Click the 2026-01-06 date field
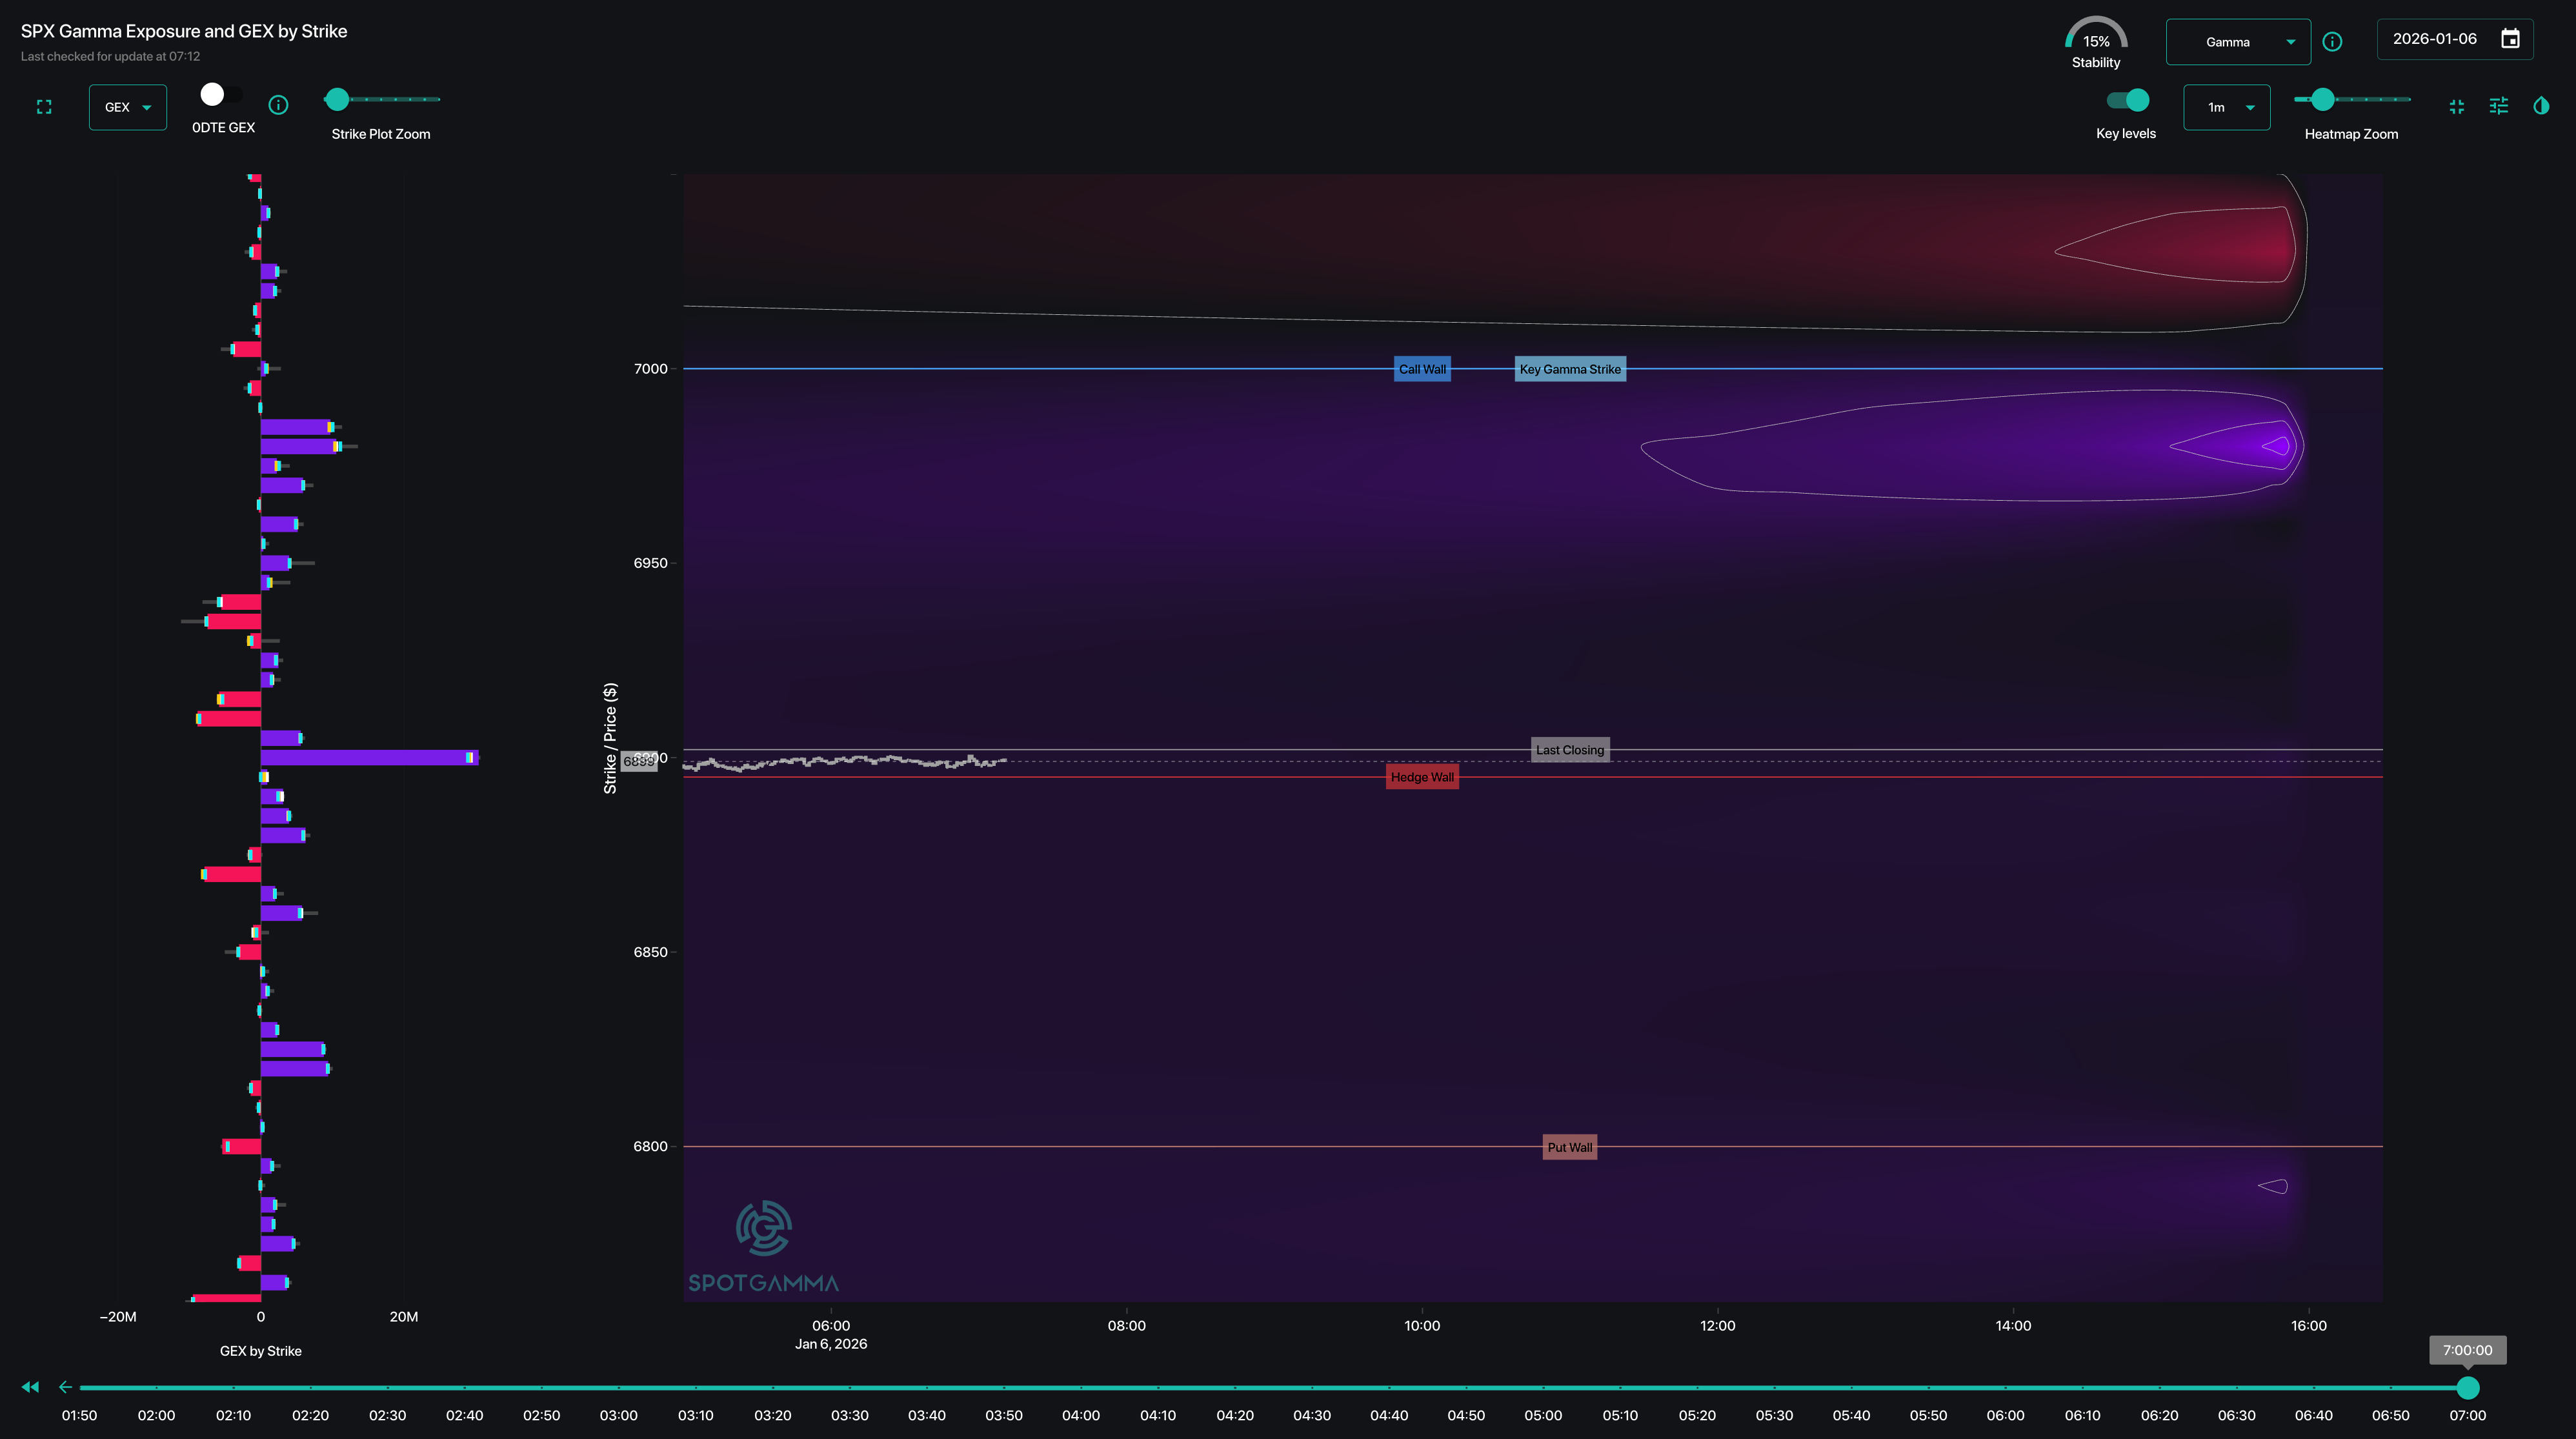 tap(2434, 39)
